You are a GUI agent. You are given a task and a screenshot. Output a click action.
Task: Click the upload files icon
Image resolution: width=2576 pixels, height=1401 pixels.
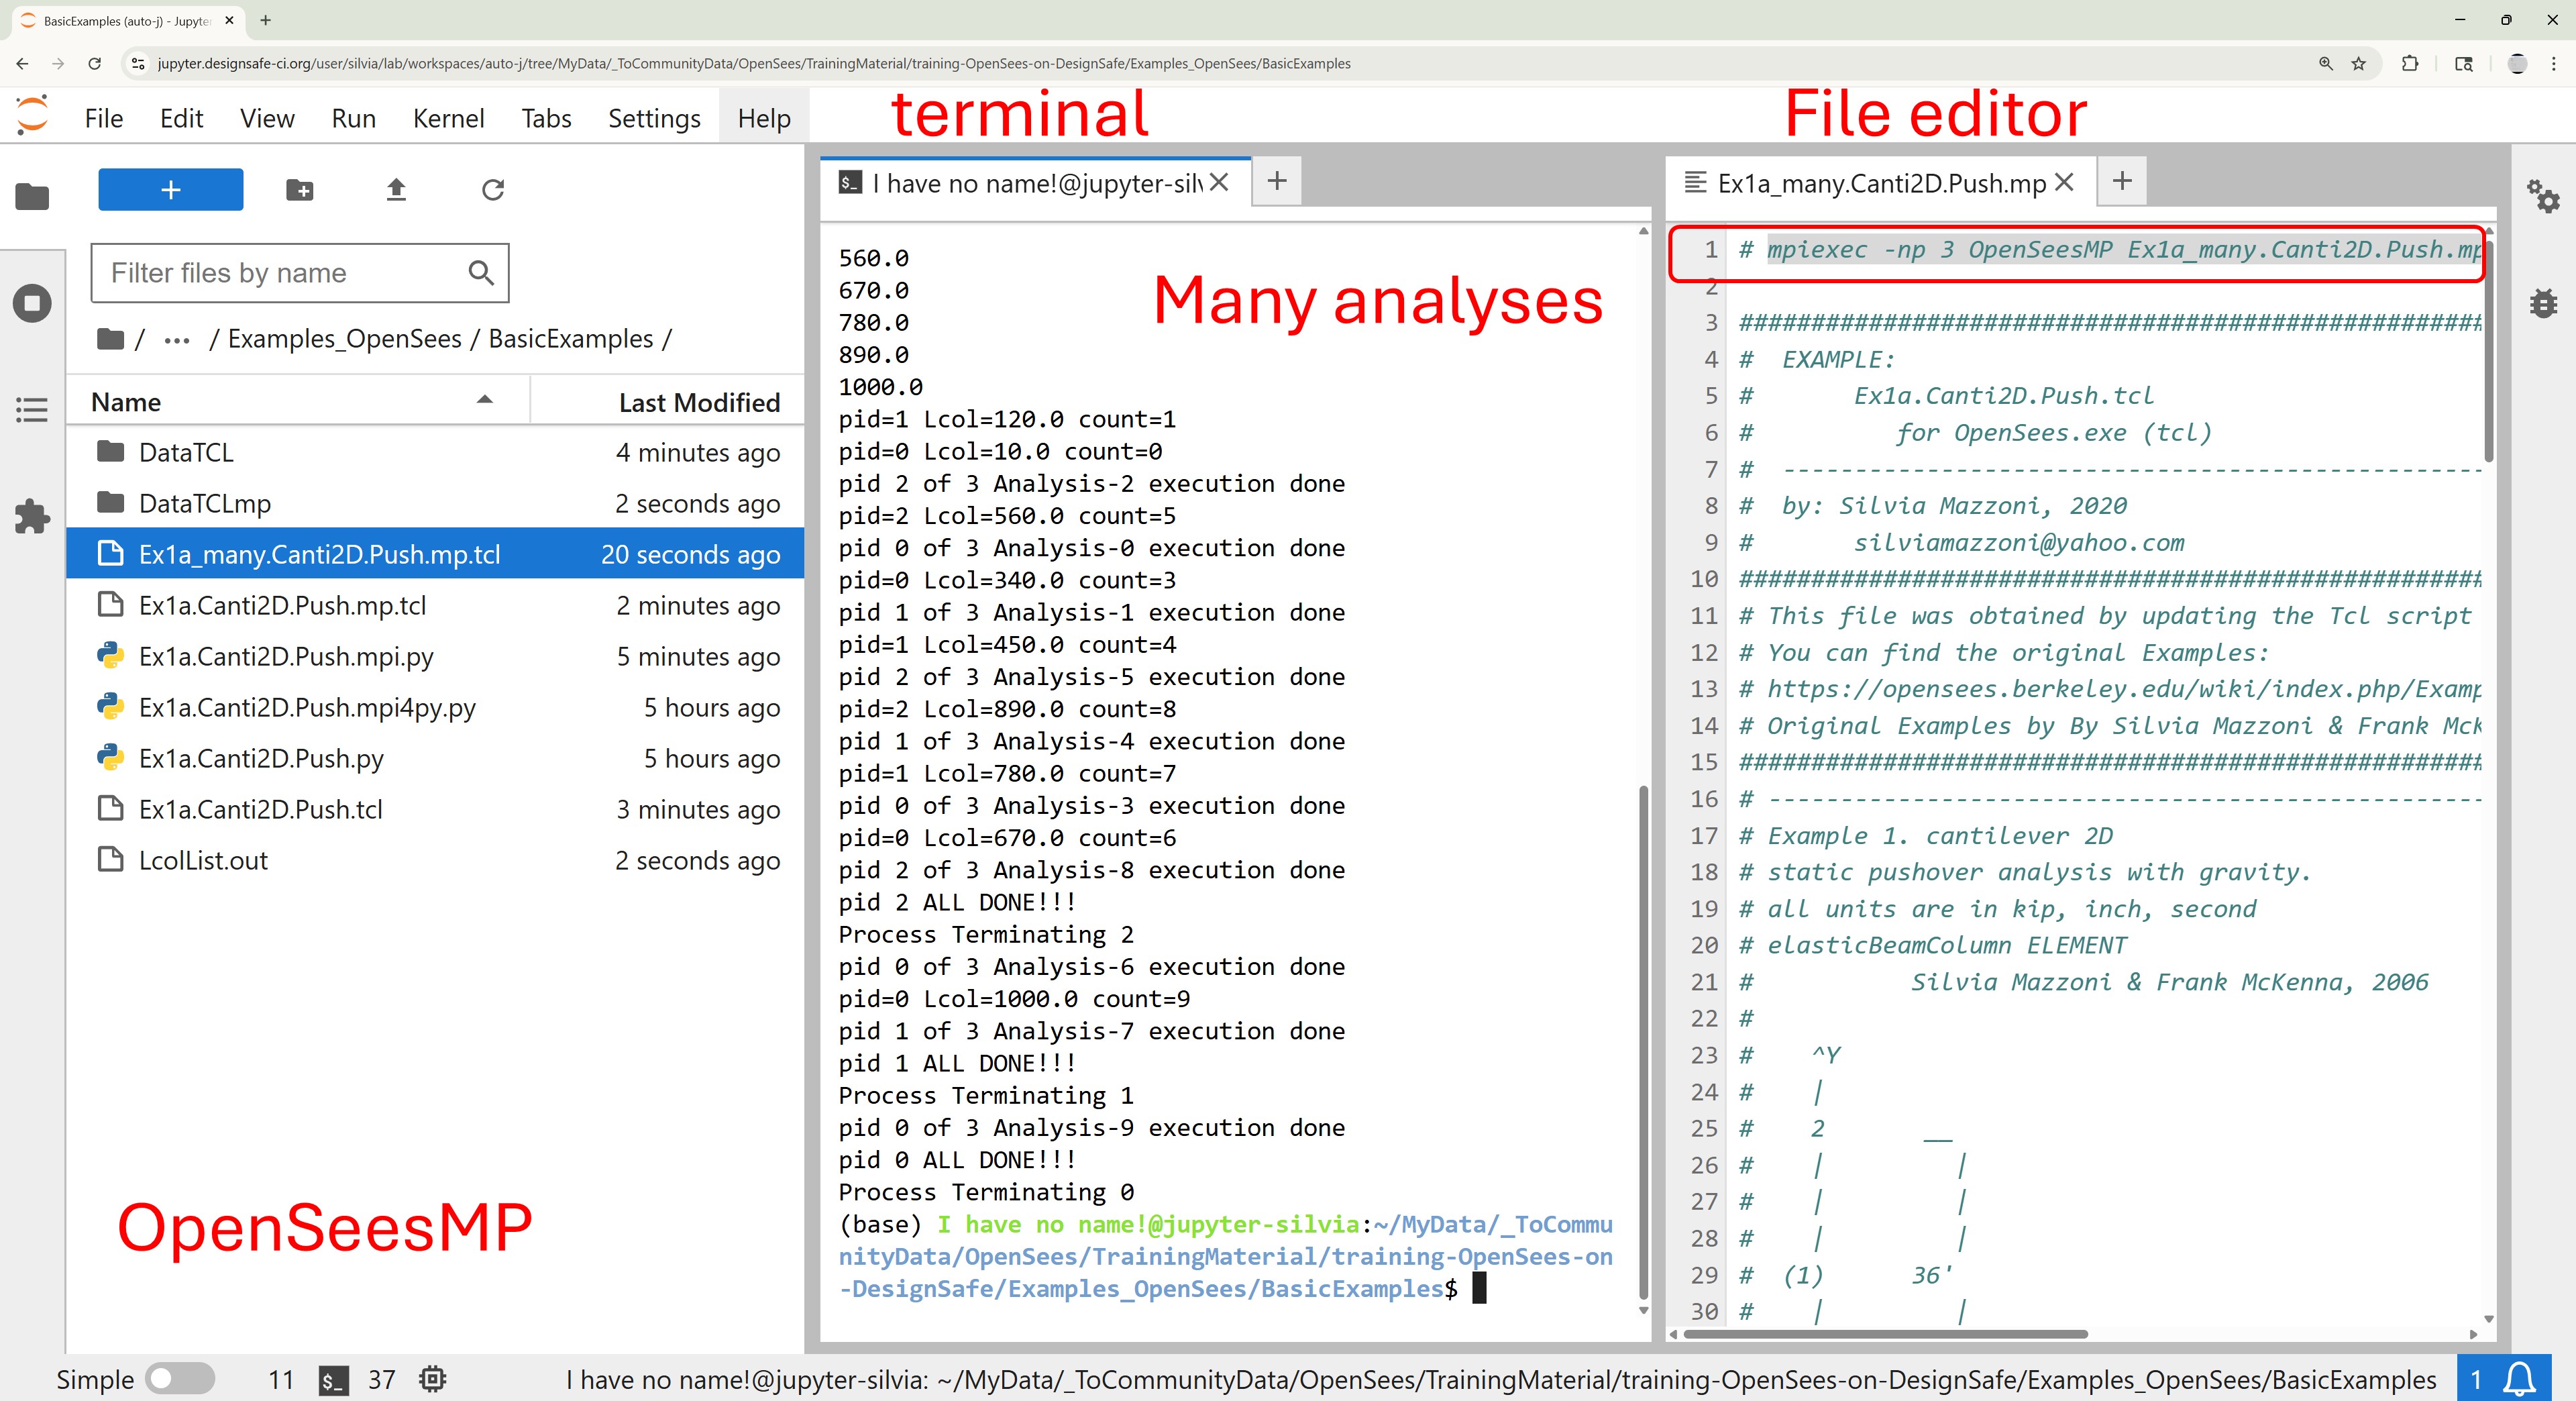[396, 190]
